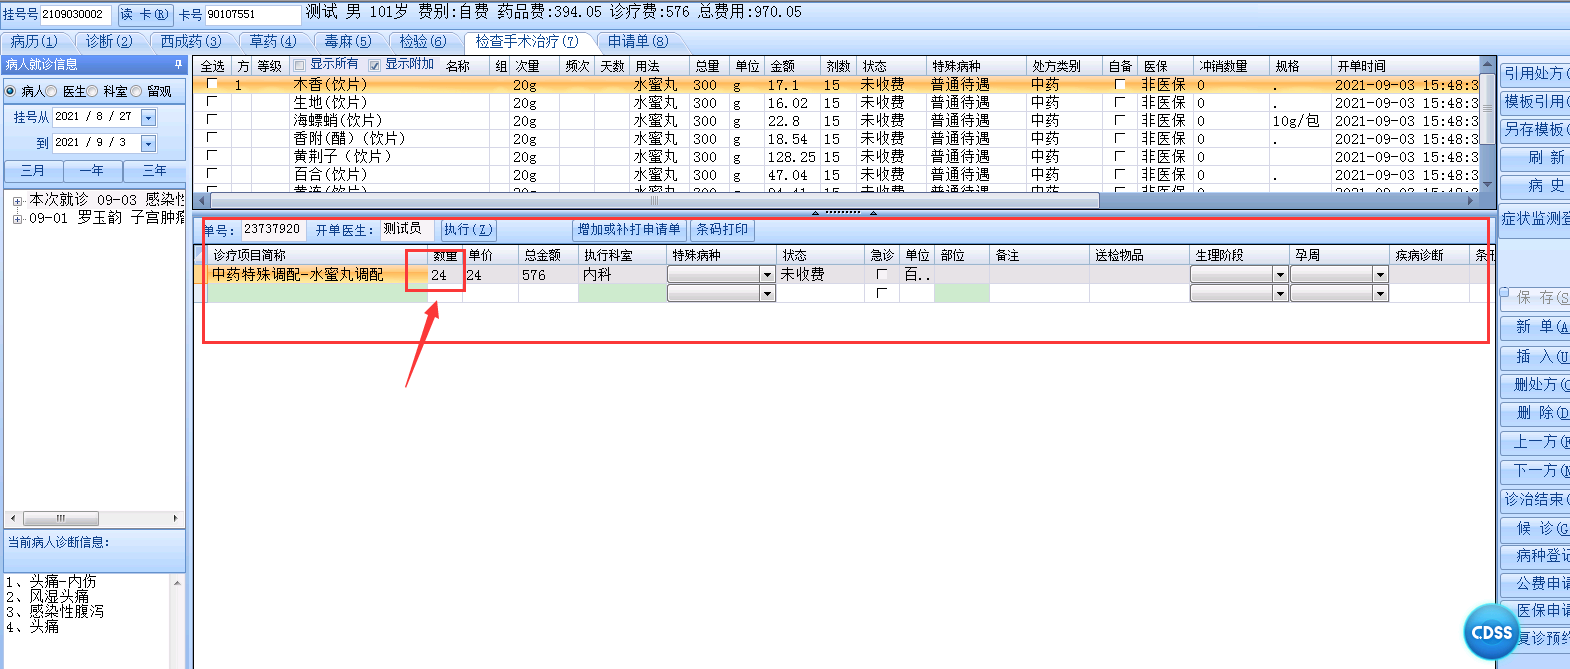Switch to the 诊断(2) tab
The height and width of the screenshot is (669, 1570).
coord(109,41)
